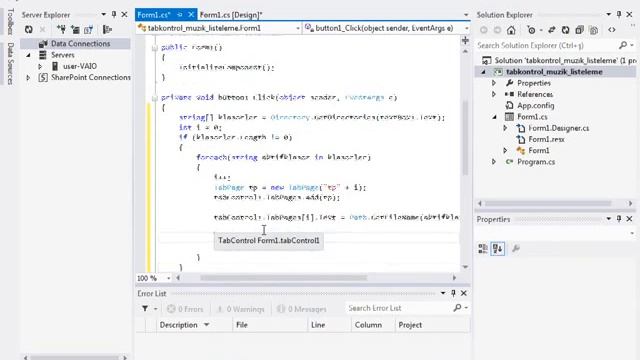640x360 pixels.
Task: Sort by Column header in Error List
Action: pyautogui.click(x=368, y=325)
